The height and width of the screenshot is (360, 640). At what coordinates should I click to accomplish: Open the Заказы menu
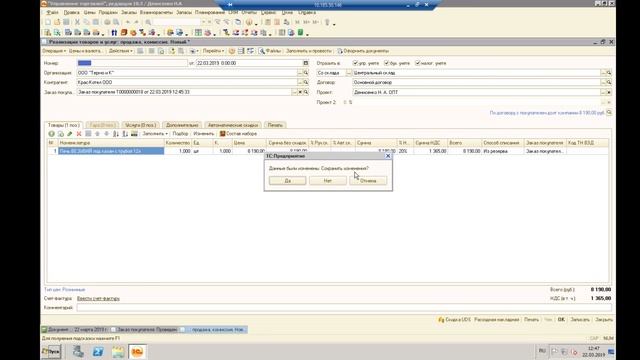(129, 13)
